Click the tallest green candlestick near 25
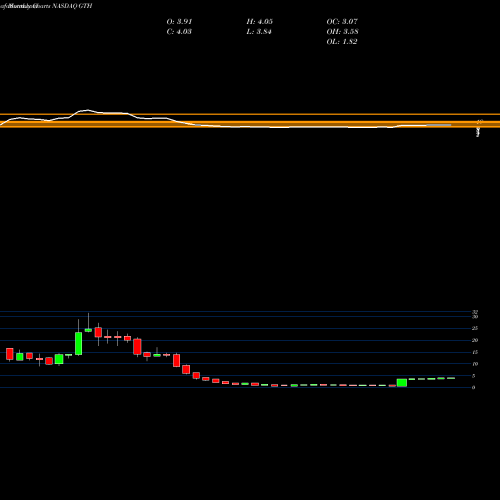This screenshot has height=500, width=500. pyautogui.click(x=78, y=343)
